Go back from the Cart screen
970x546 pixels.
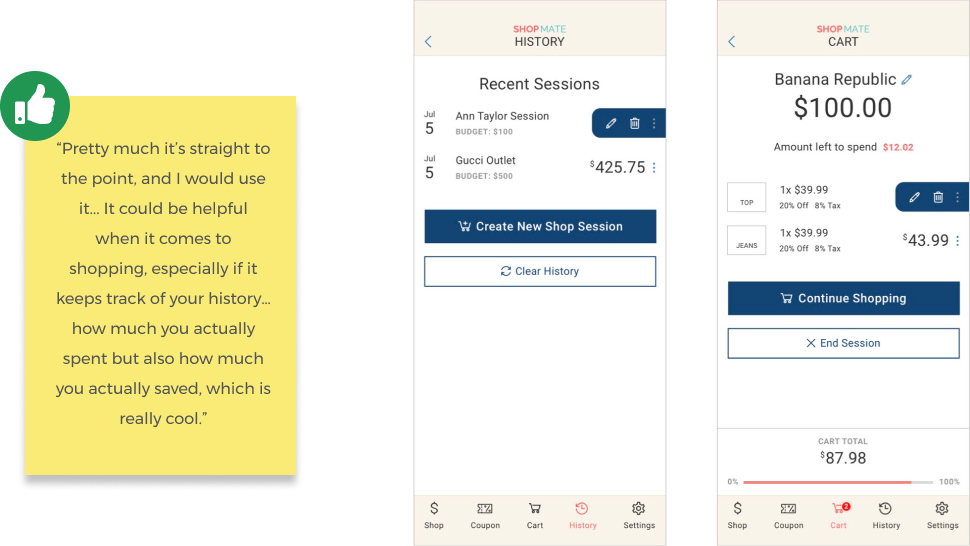pos(732,41)
